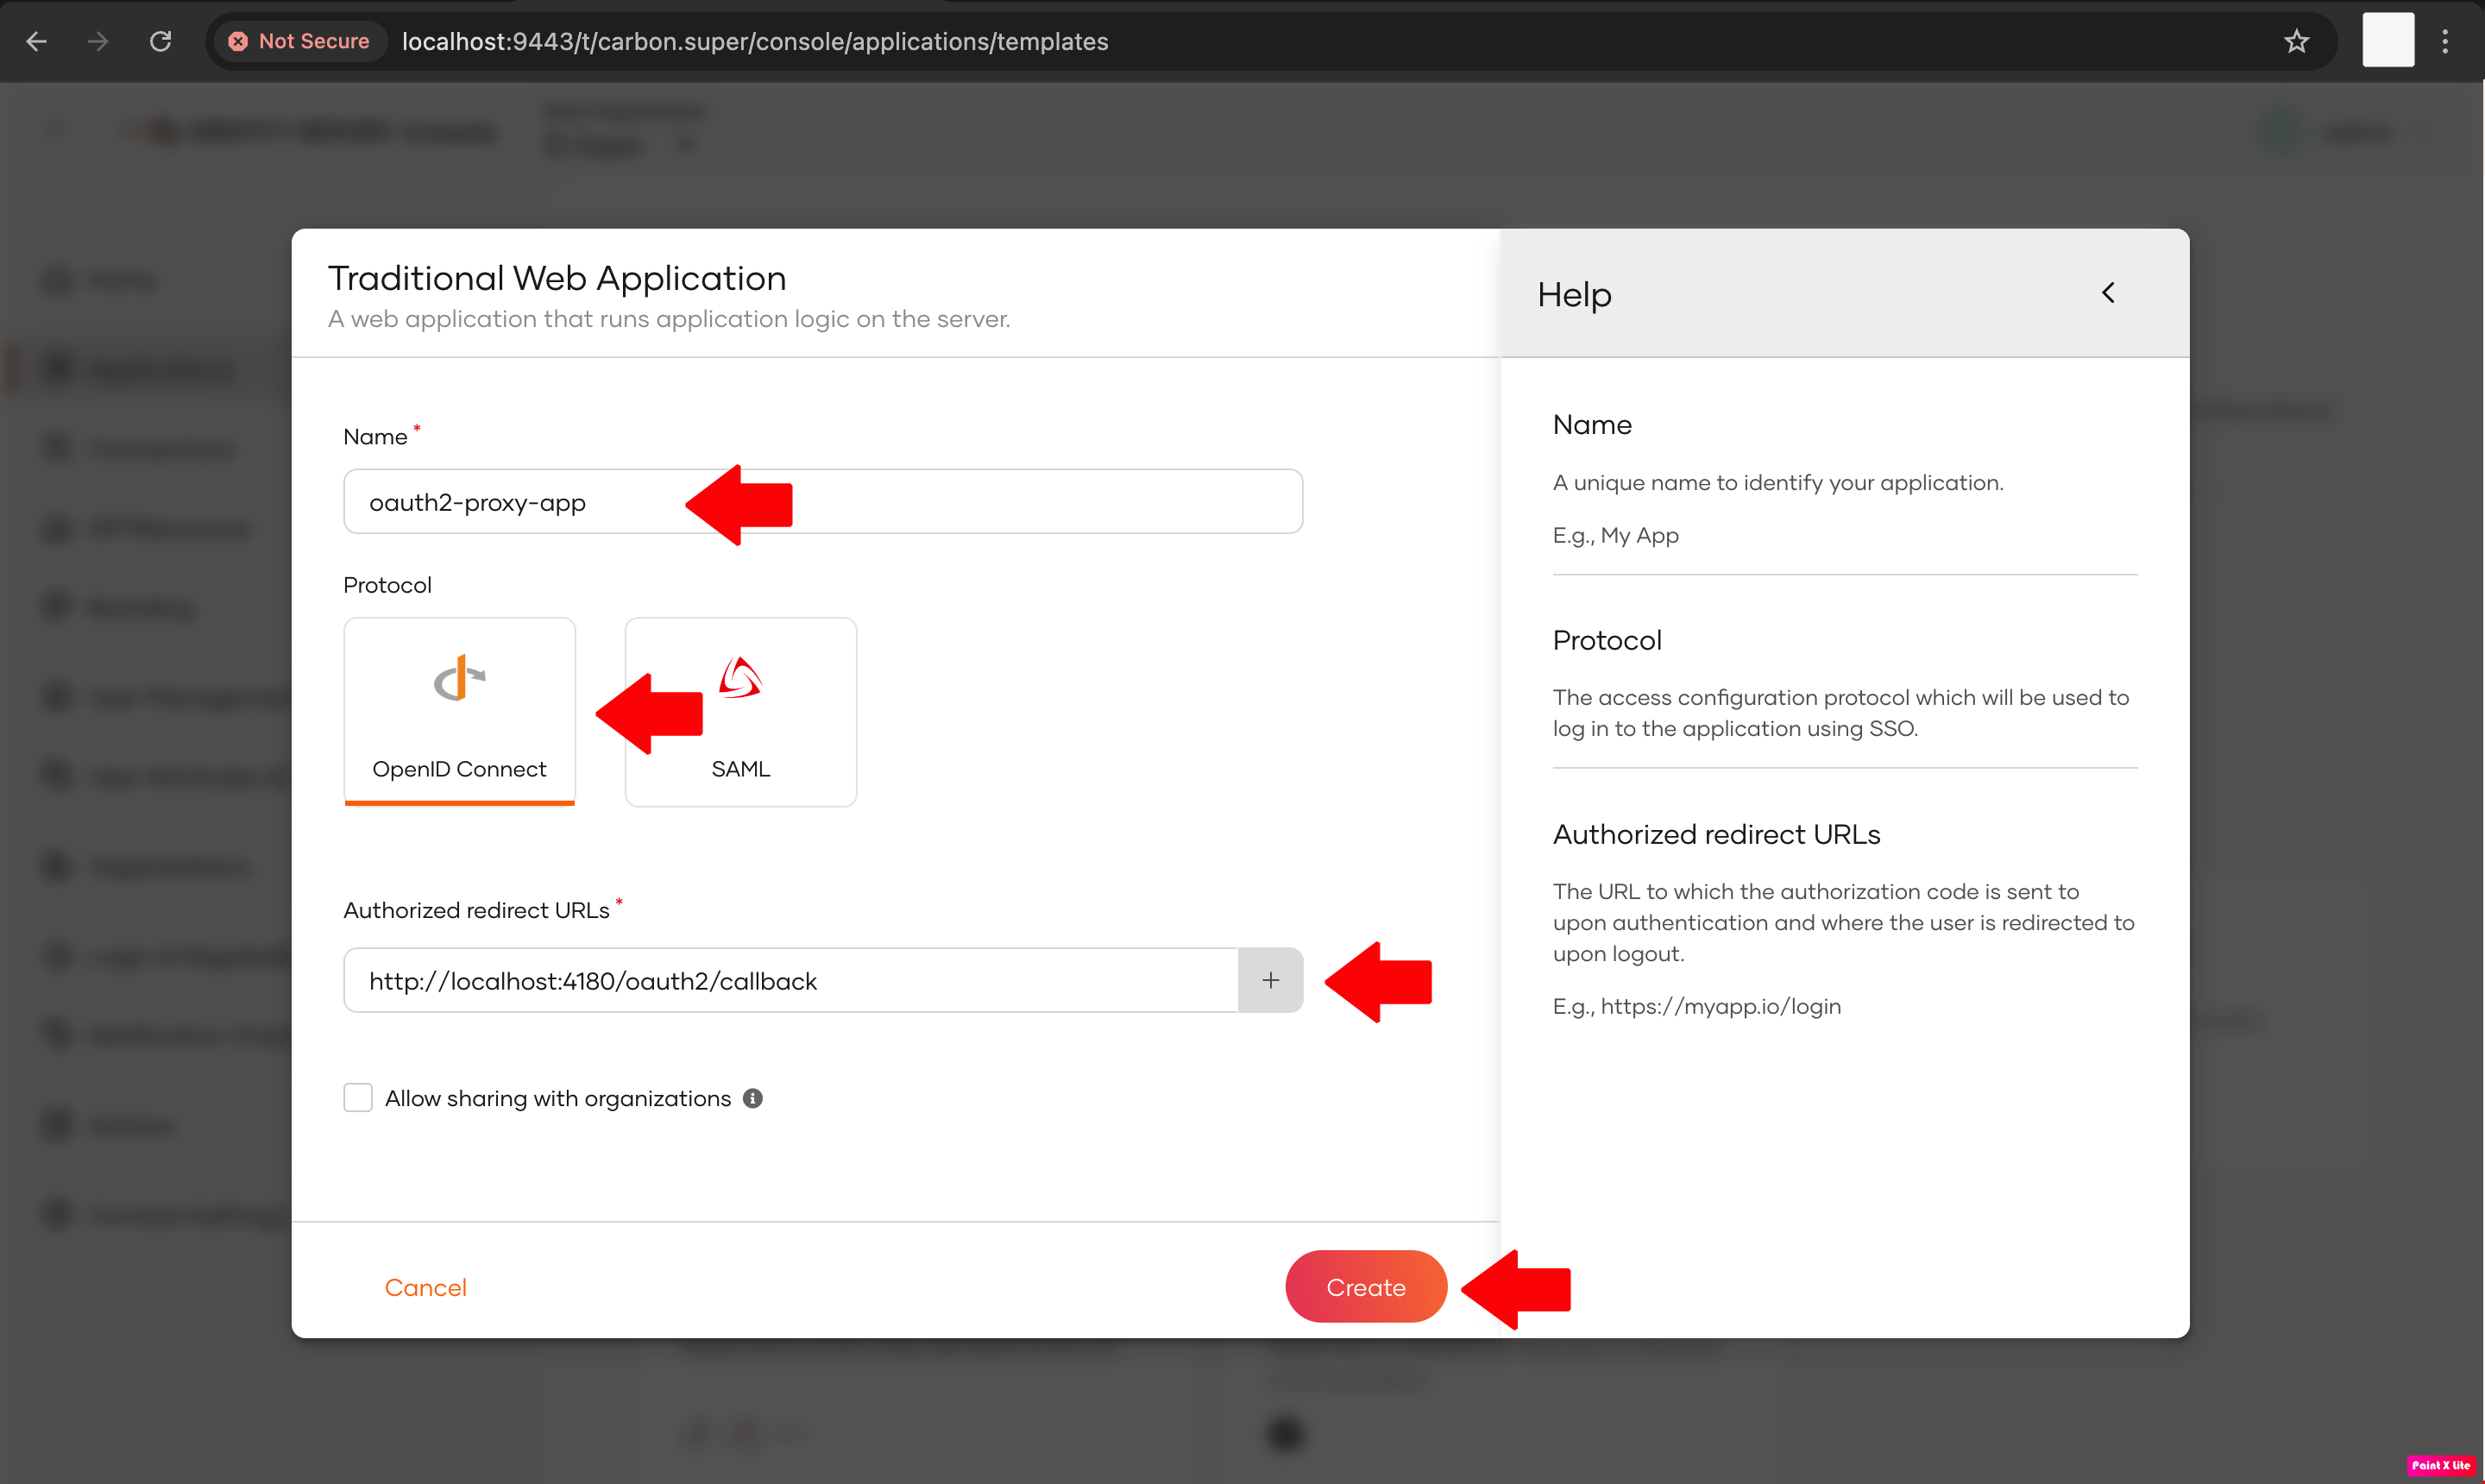Click the address bar URL

[755, 41]
